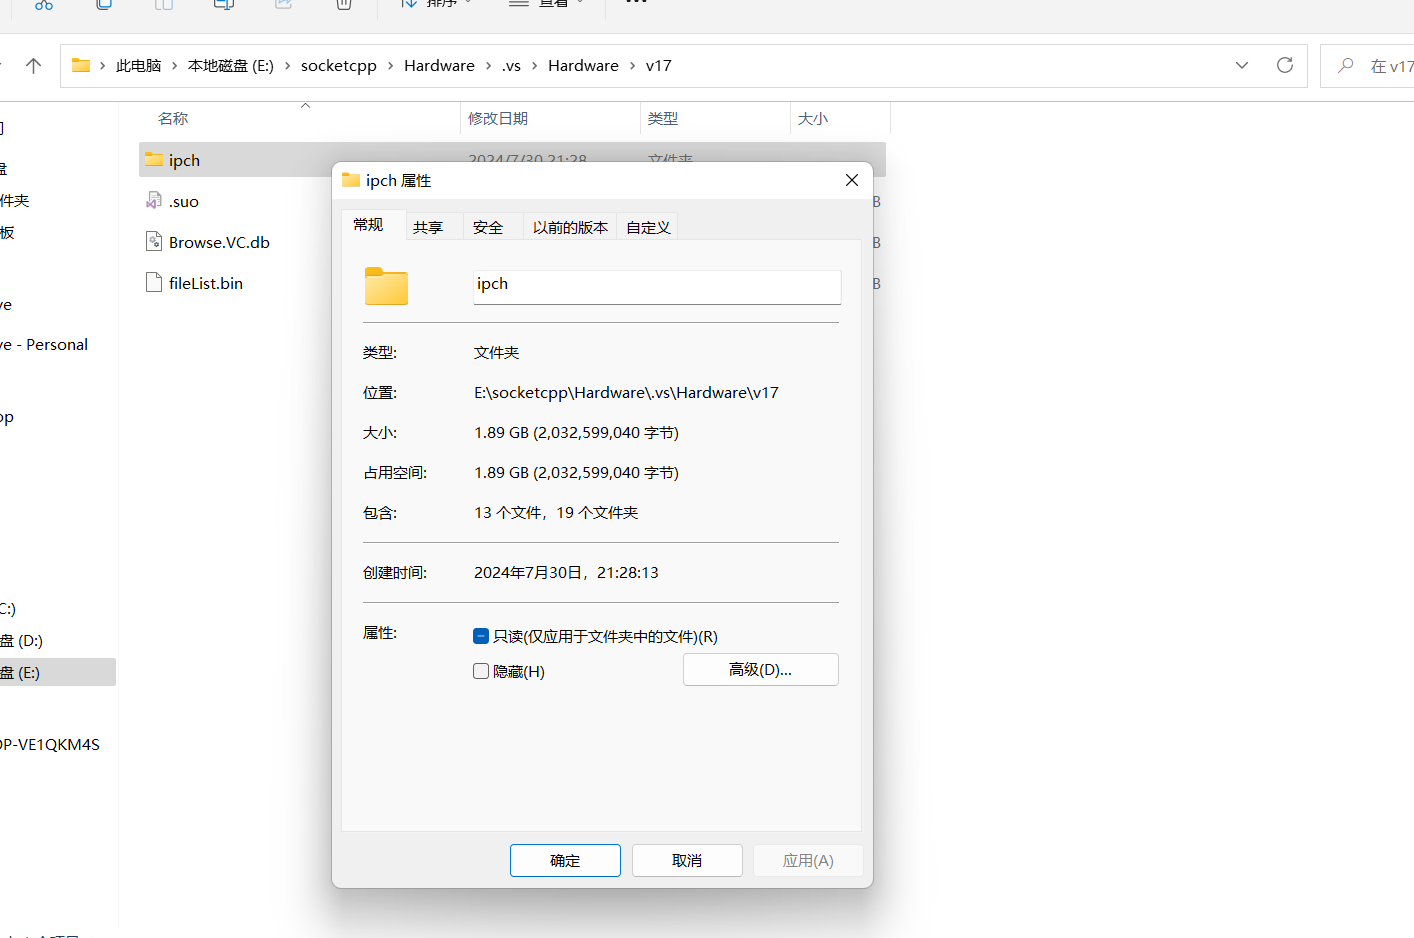Click the folder name field containing ipch

657,286
